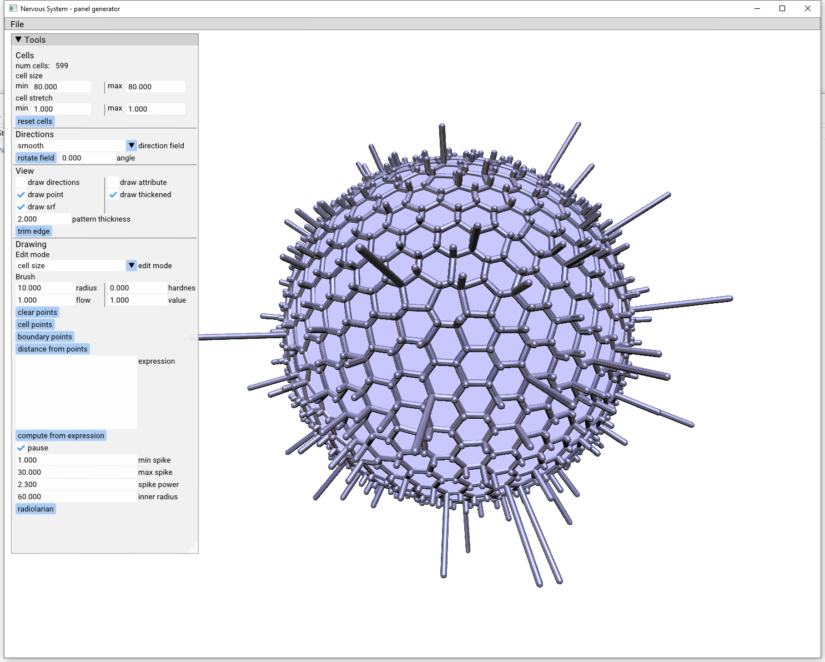Enable the draw directions checkbox
The width and height of the screenshot is (825, 662).
[x=21, y=183]
